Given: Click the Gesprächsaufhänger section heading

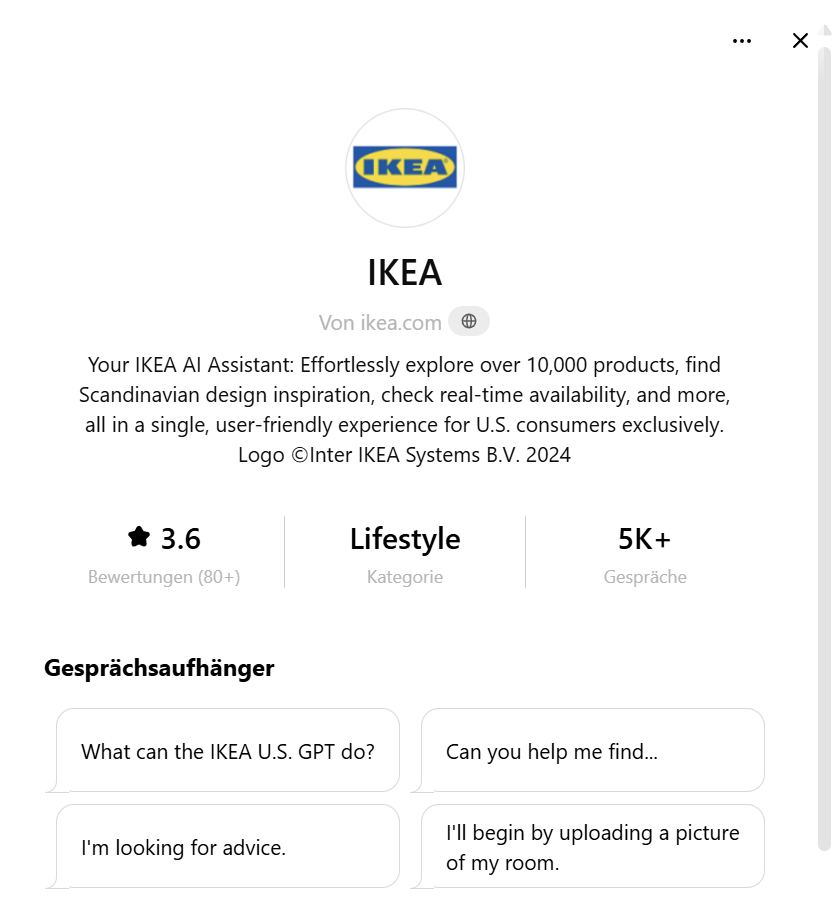Looking at the screenshot, I should coord(159,668).
